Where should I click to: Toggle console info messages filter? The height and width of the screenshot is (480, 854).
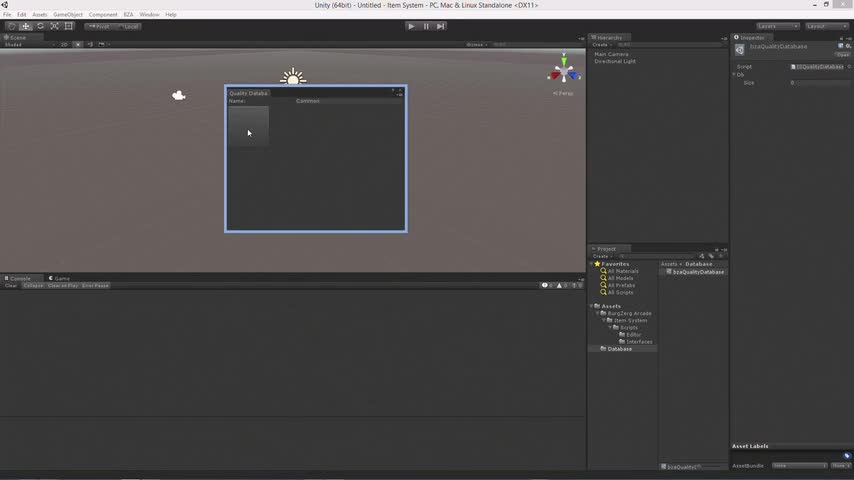(x=547, y=285)
